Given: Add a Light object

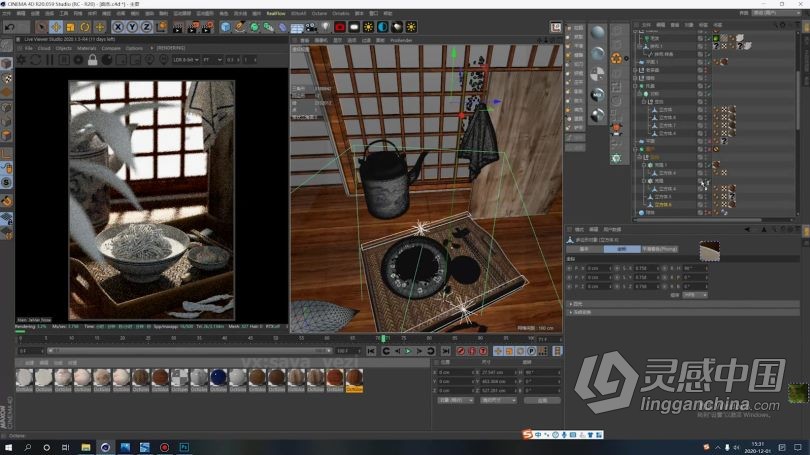Looking at the screenshot, I should click(x=325, y=27).
